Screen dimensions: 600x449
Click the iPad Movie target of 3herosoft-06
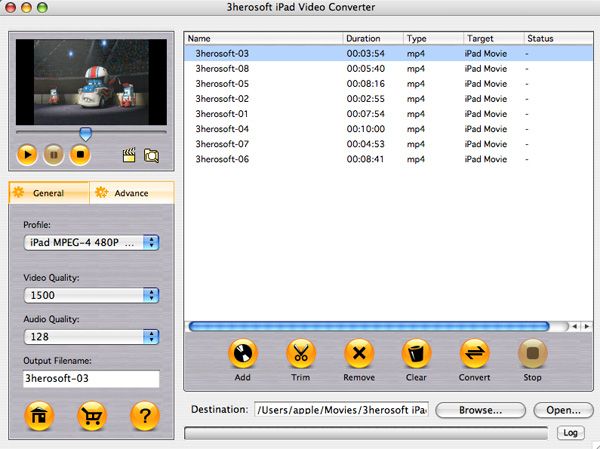[x=486, y=159]
